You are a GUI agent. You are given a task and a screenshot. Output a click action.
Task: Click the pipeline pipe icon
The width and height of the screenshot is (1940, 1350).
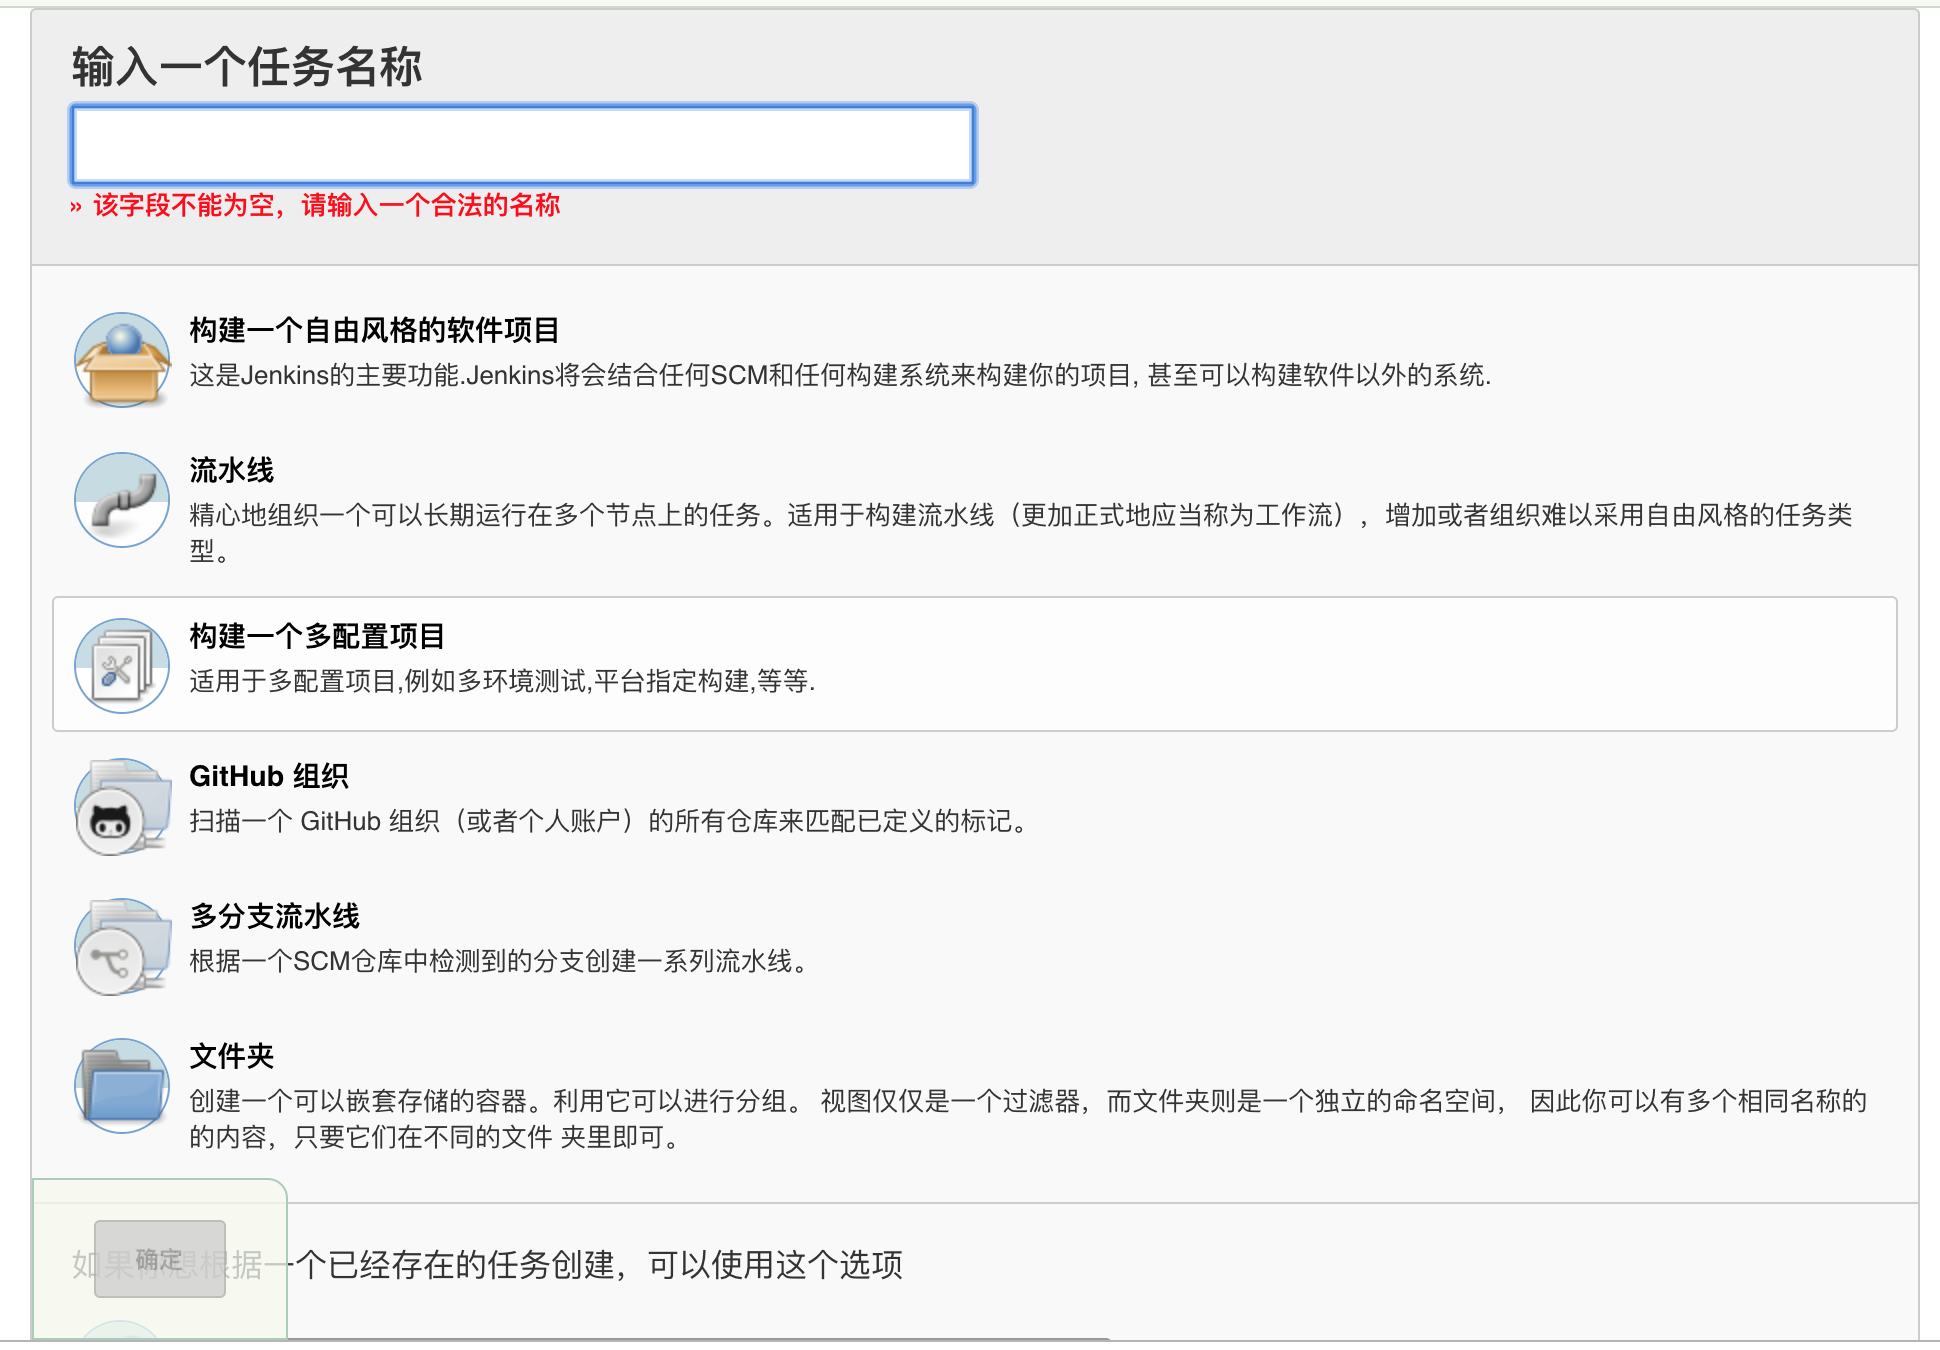122,500
